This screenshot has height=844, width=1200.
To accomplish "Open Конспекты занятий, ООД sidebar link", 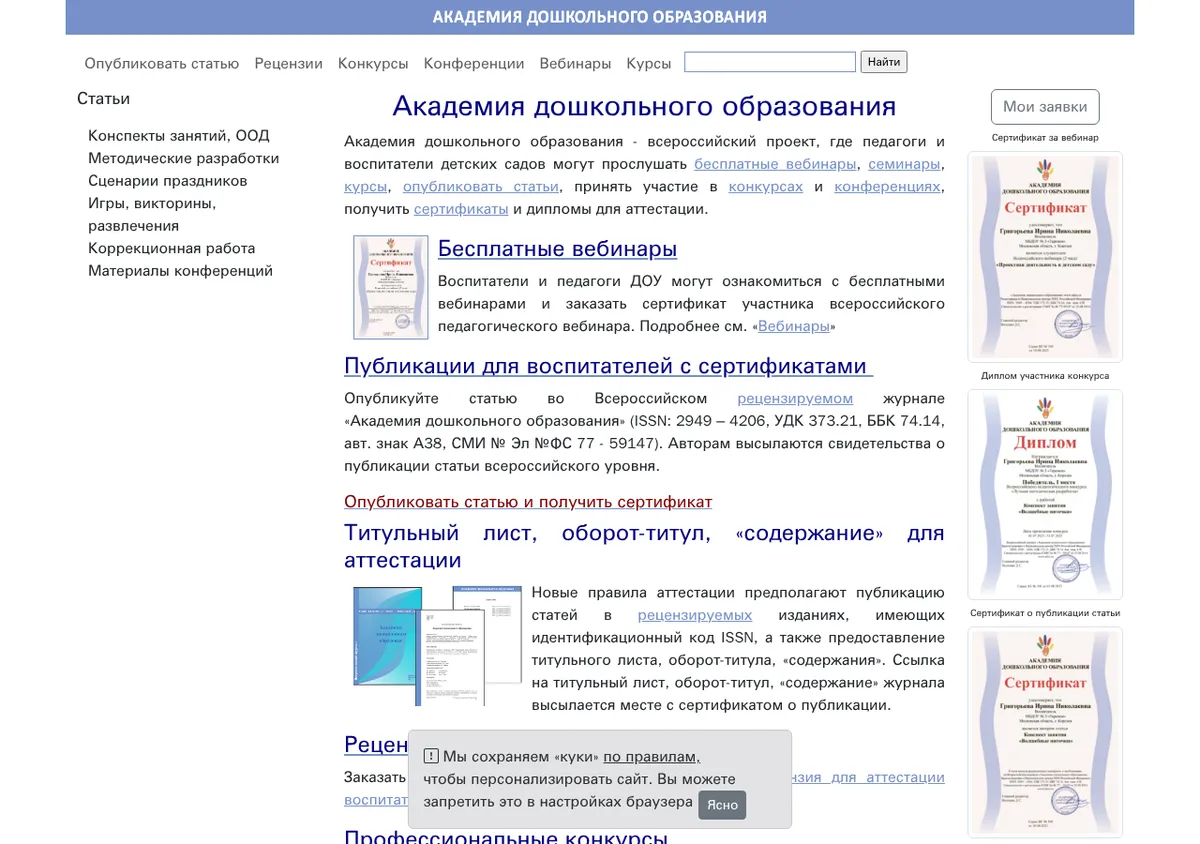I will pos(179,135).
